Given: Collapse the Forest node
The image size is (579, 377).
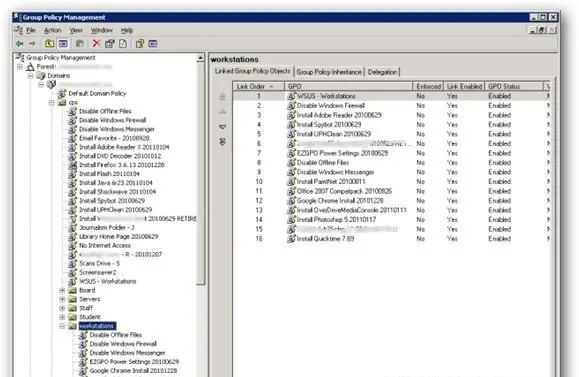Looking at the screenshot, I should click(20, 66).
